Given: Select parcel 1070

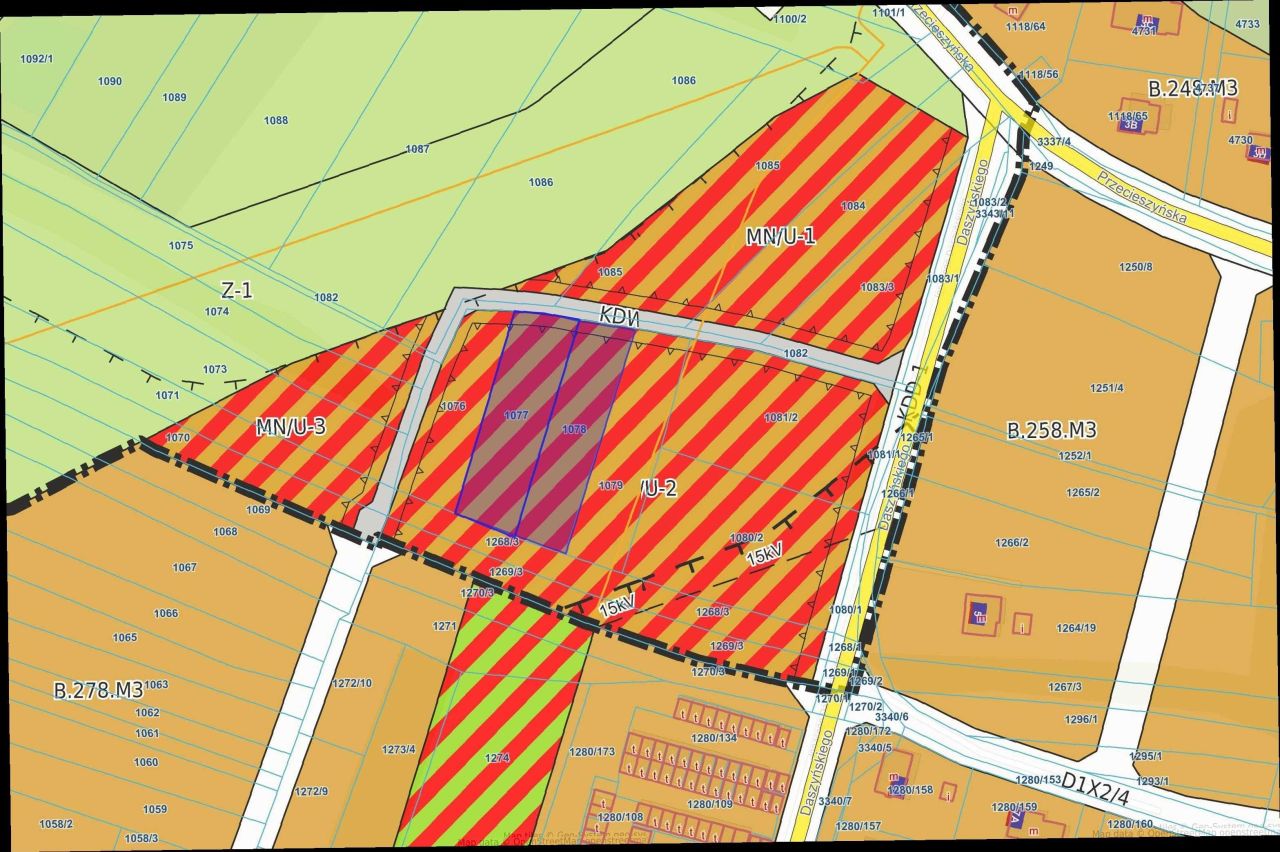Looking at the screenshot, I should (178, 437).
